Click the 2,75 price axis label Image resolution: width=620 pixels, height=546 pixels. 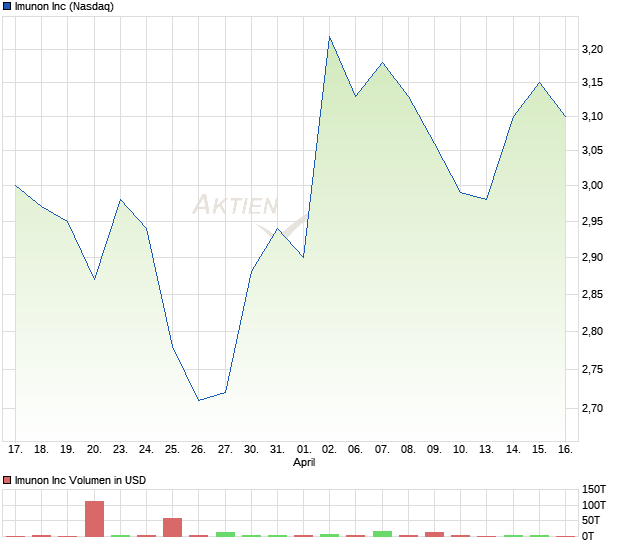tap(592, 369)
